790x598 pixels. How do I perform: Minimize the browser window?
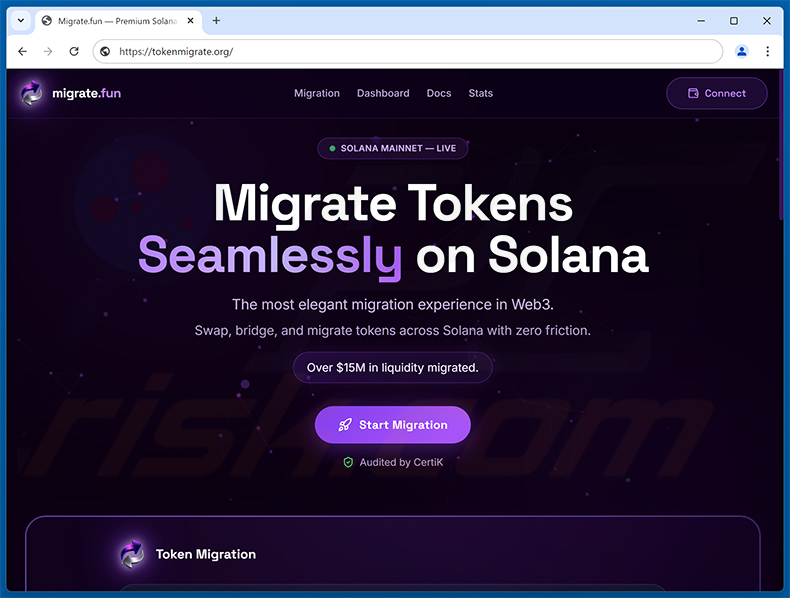click(701, 21)
